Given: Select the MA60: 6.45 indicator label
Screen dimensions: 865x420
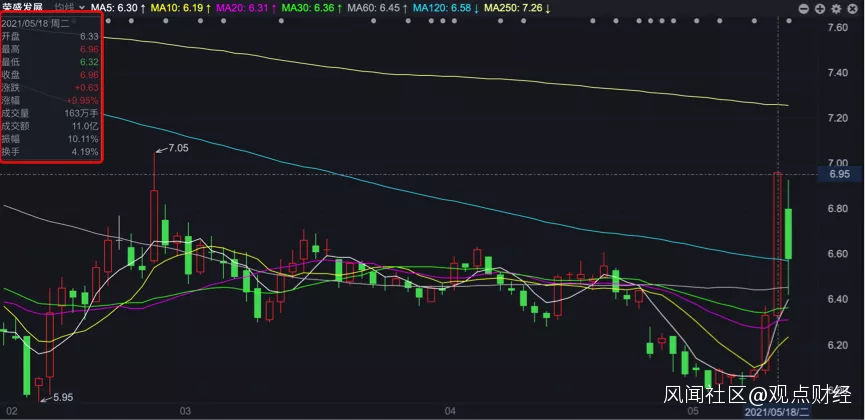Looking at the screenshot, I should 377,8.
